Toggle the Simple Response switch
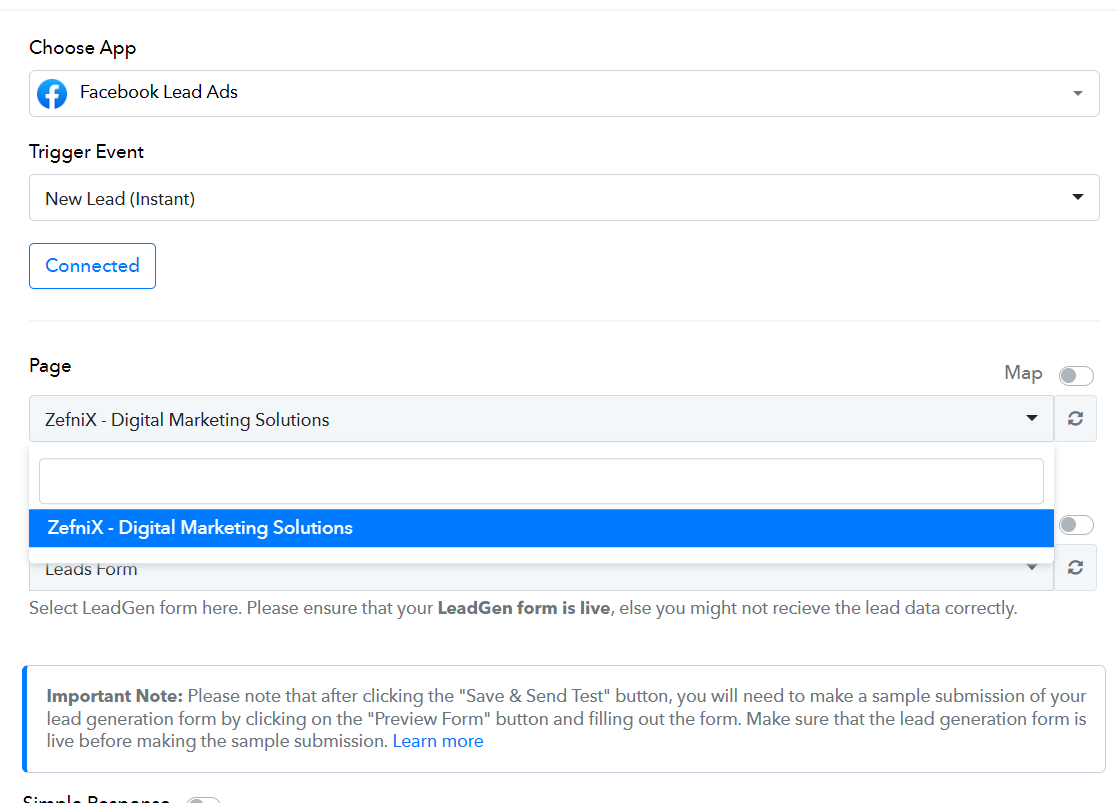The height and width of the screenshot is (803, 1117). pyautogui.click(x=203, y=800)
